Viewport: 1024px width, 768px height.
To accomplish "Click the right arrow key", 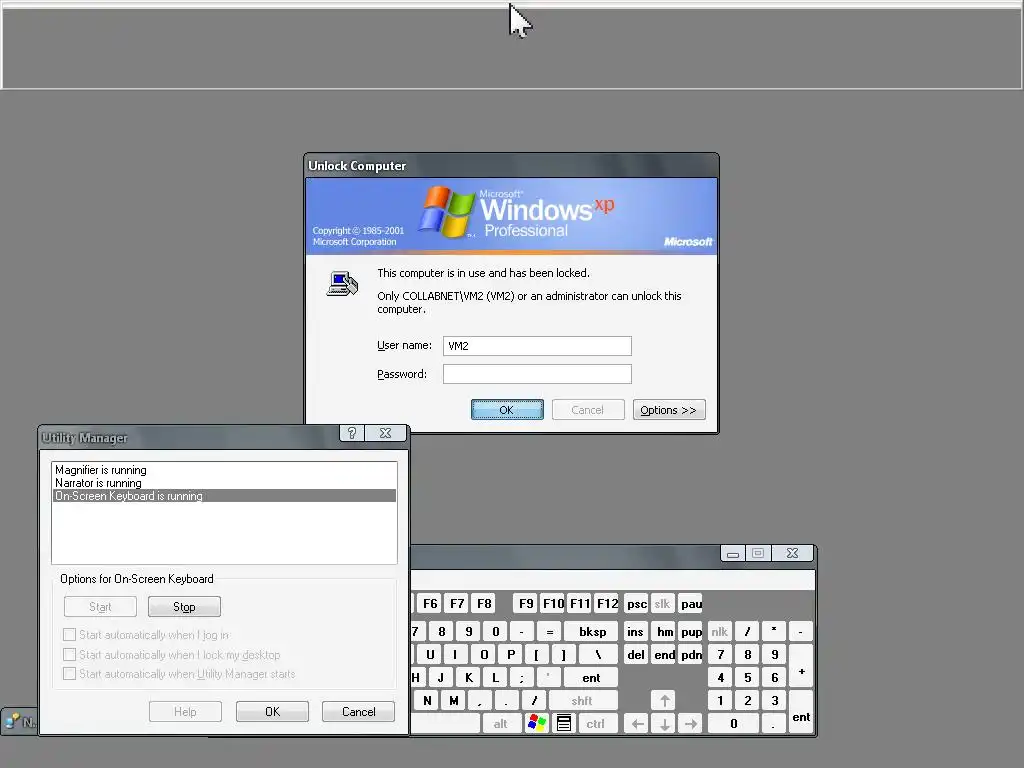I will [x=691, y=724].
